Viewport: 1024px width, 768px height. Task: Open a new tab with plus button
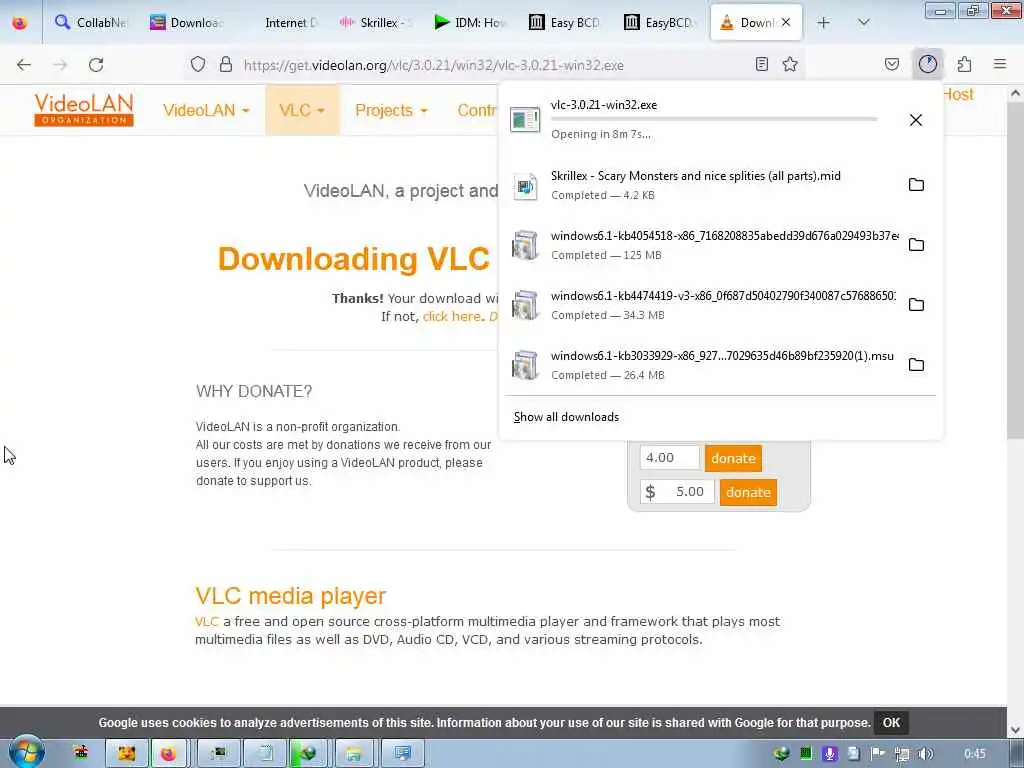point(824,22)
